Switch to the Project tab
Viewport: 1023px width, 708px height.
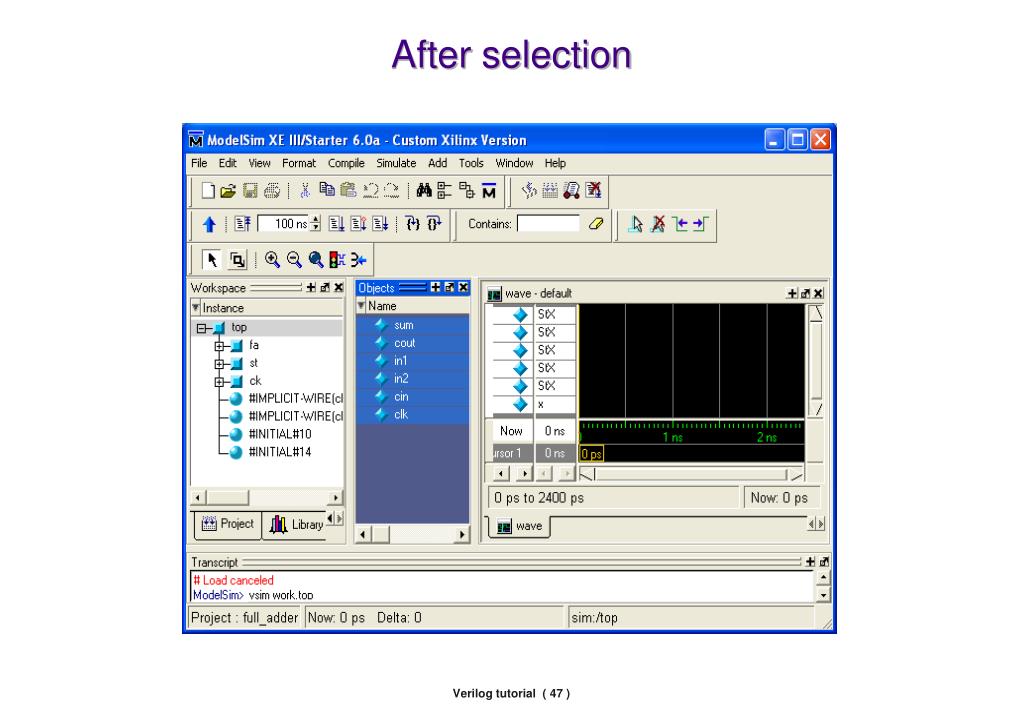click(228, 524)
